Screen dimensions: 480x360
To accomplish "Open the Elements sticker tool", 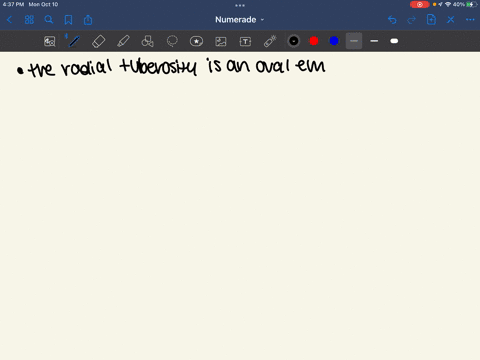I will (196, 41).
